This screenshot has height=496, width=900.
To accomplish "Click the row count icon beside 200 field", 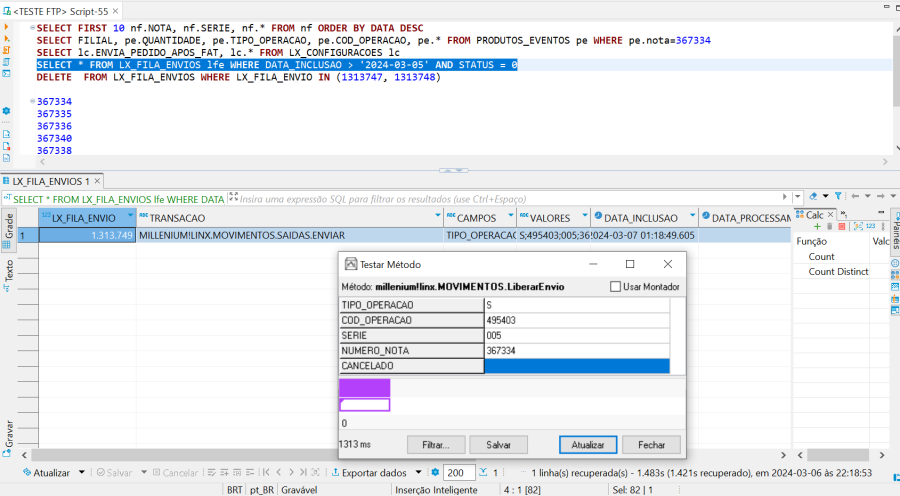I will 483,472.
